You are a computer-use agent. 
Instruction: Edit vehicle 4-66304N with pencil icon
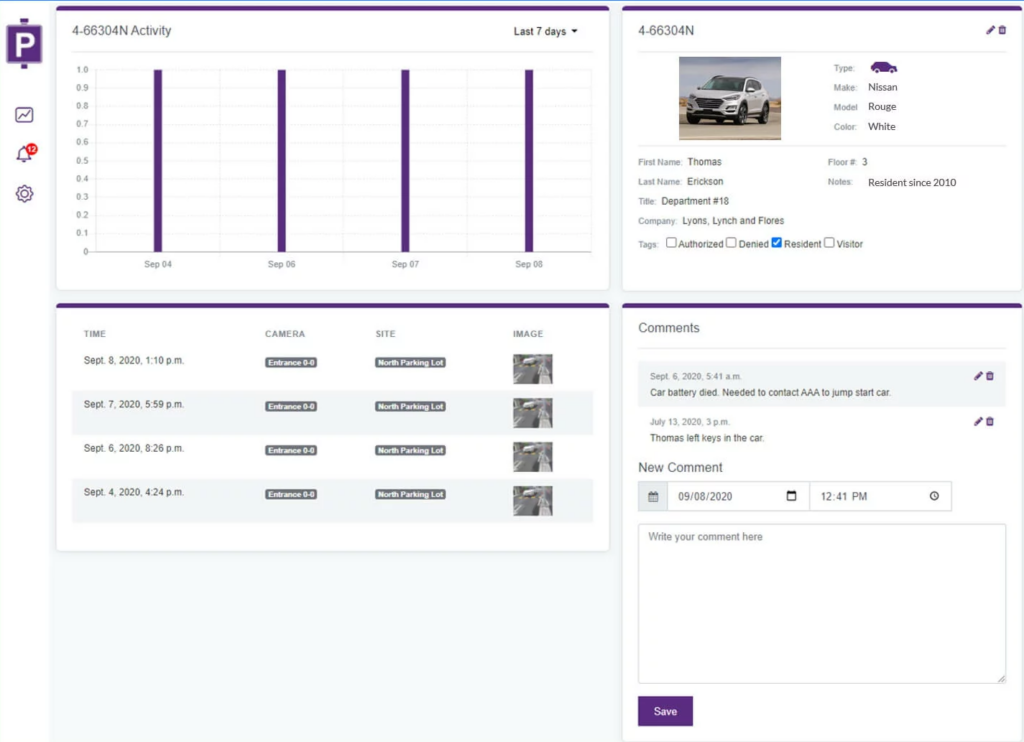[x=990, y=30]
